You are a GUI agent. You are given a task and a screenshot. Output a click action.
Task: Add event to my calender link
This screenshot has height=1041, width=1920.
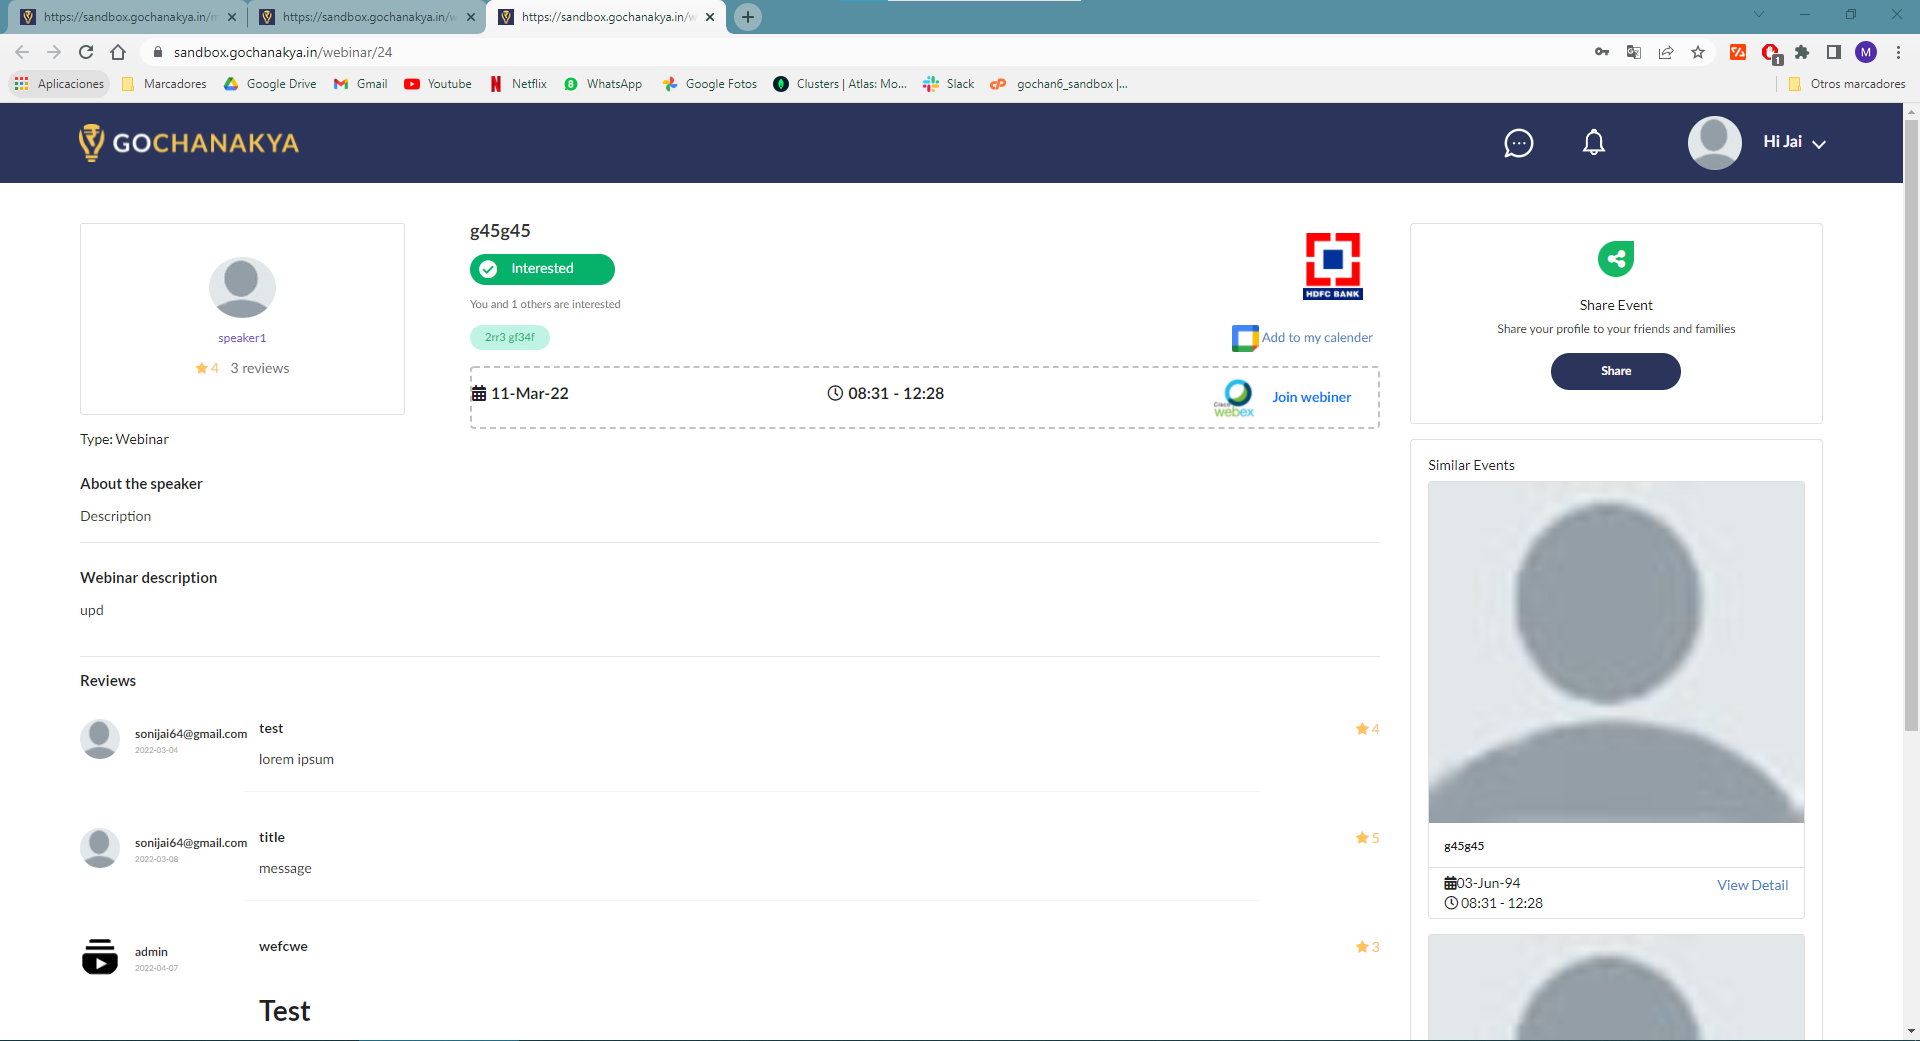click(x=1317, y=338)
